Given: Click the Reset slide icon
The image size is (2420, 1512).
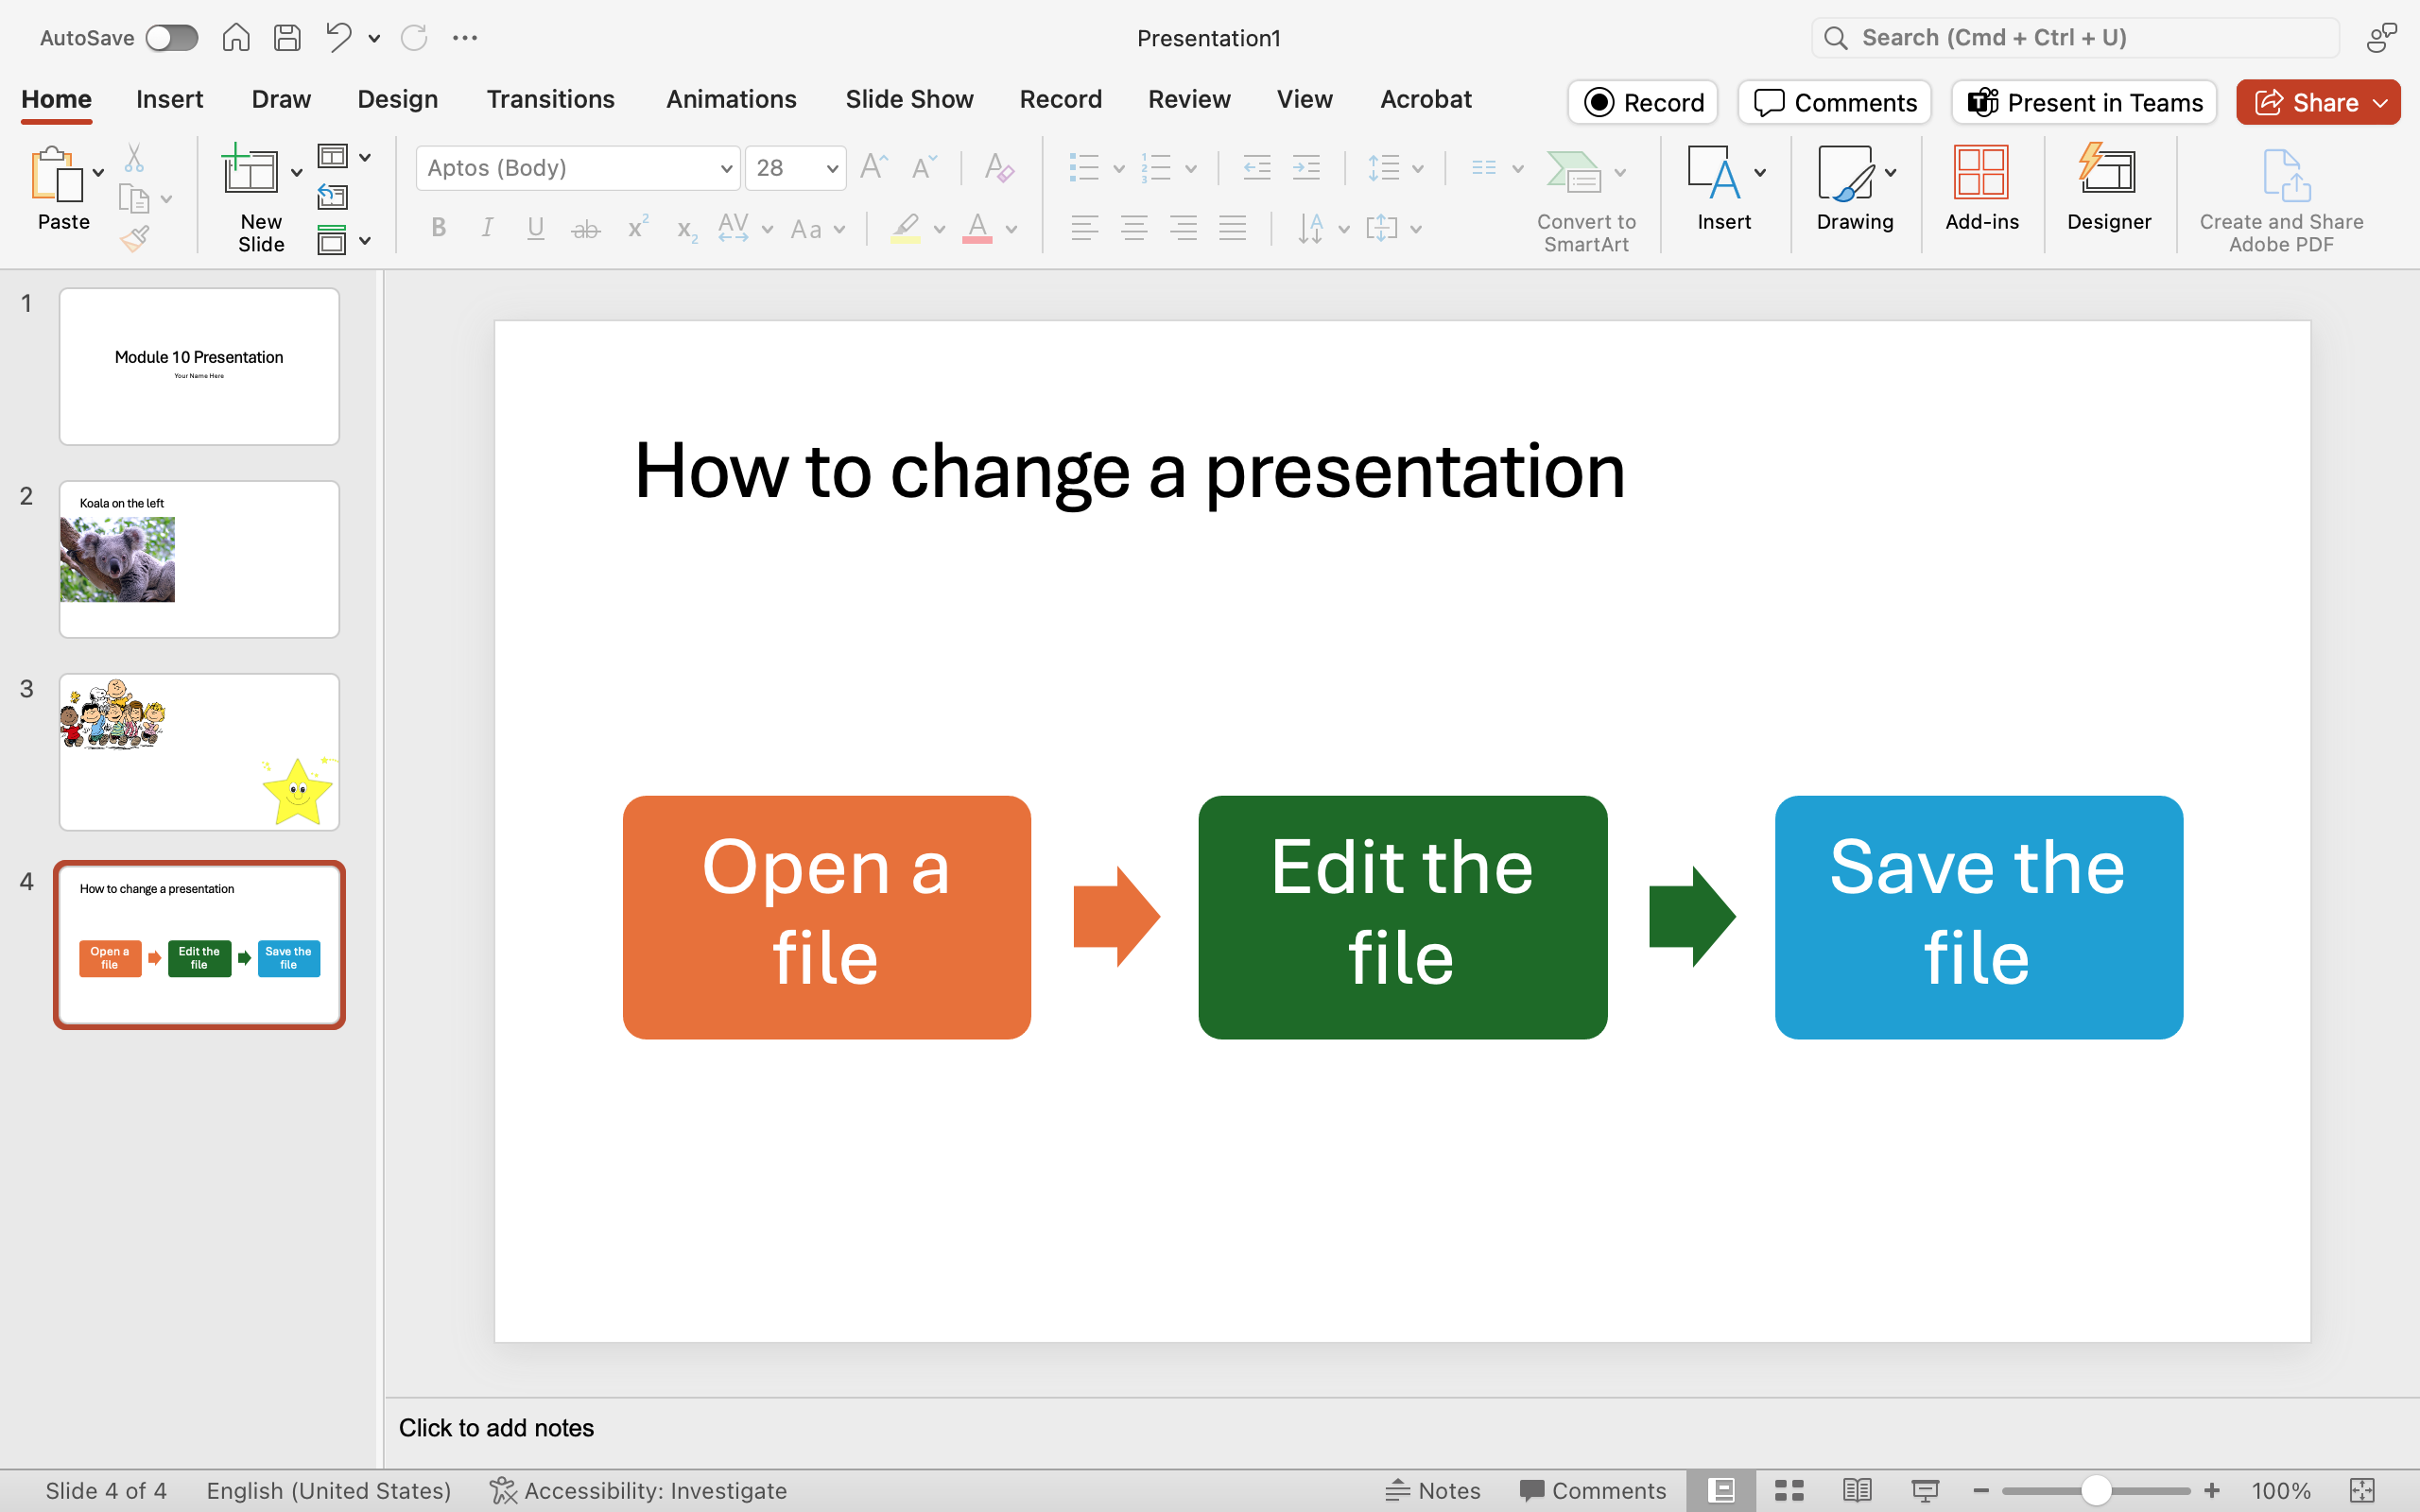Looking at the screenshot, I should click(333, 197).
